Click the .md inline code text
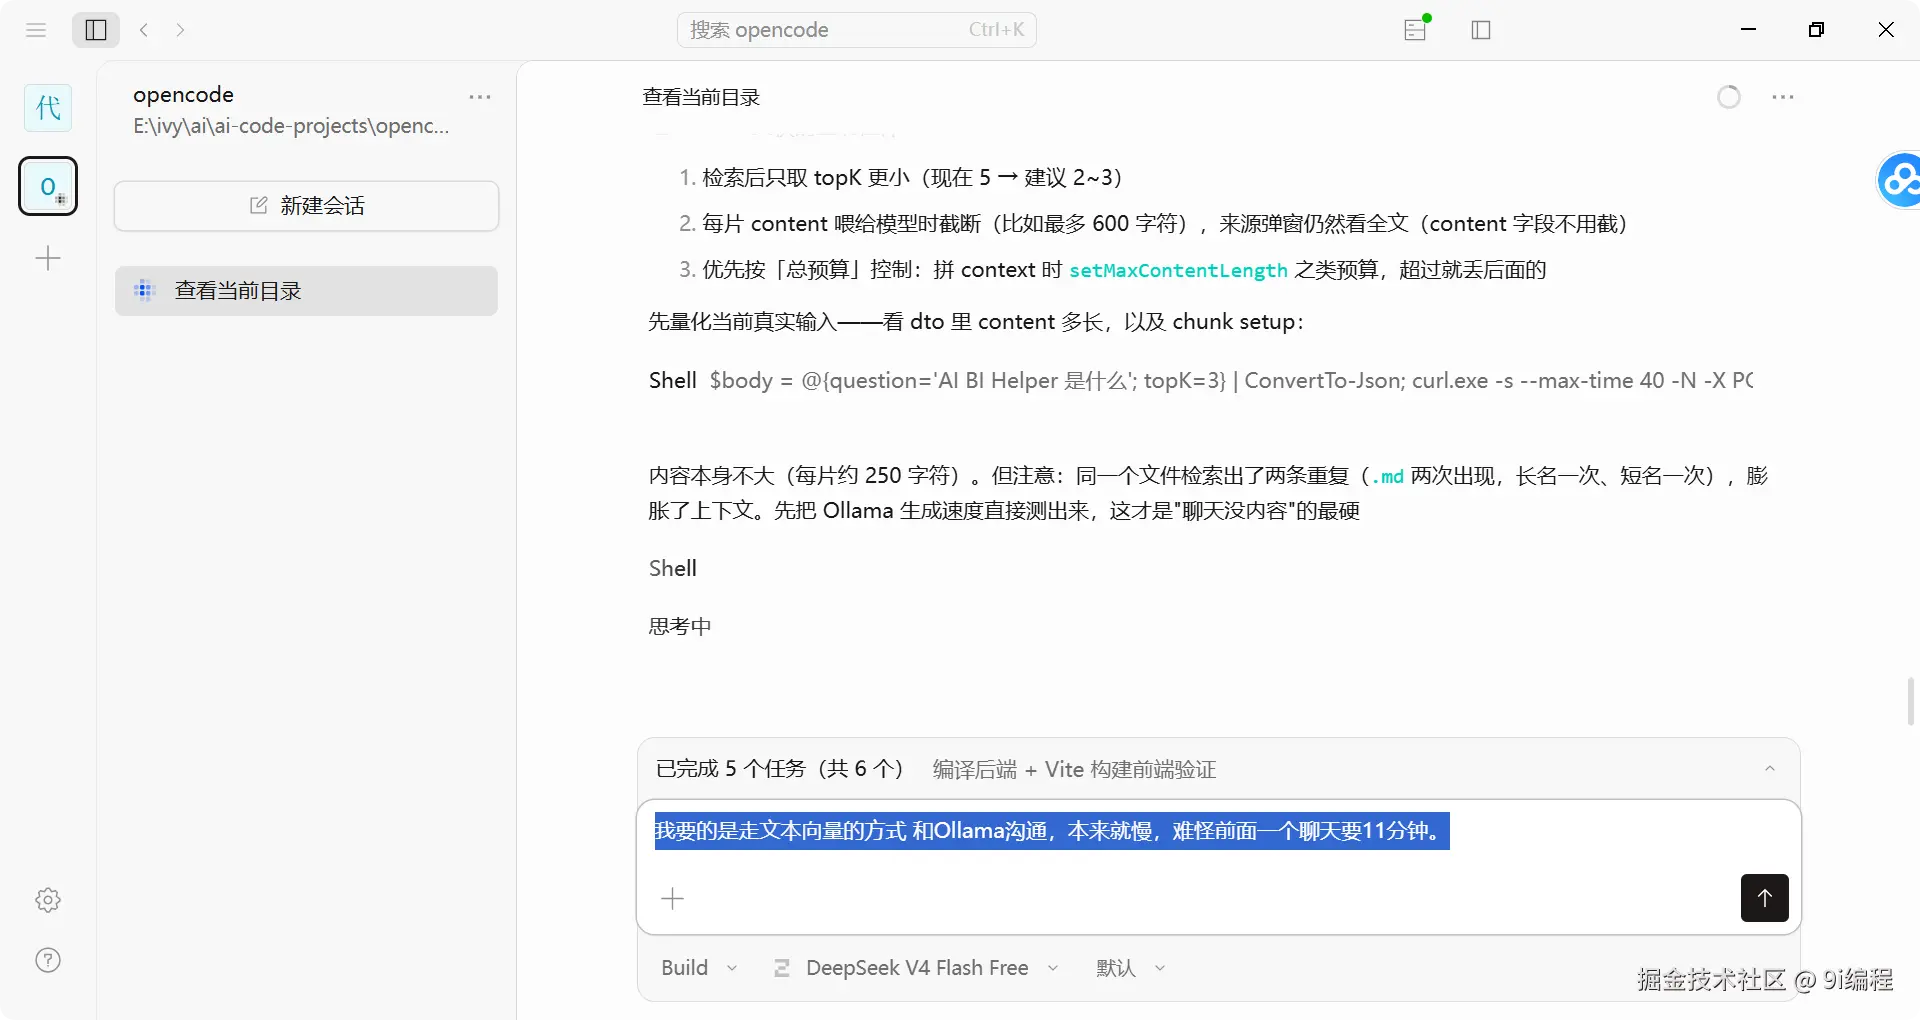This screenshot has height=1020, width=1920. point(1387,477)
